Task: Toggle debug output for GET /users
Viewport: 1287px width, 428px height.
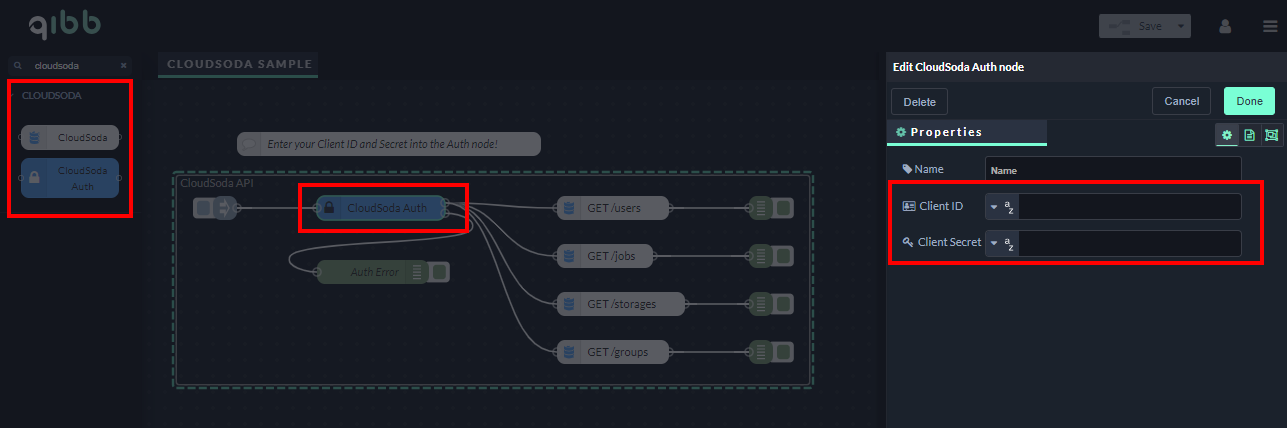Action: point(784,208)
